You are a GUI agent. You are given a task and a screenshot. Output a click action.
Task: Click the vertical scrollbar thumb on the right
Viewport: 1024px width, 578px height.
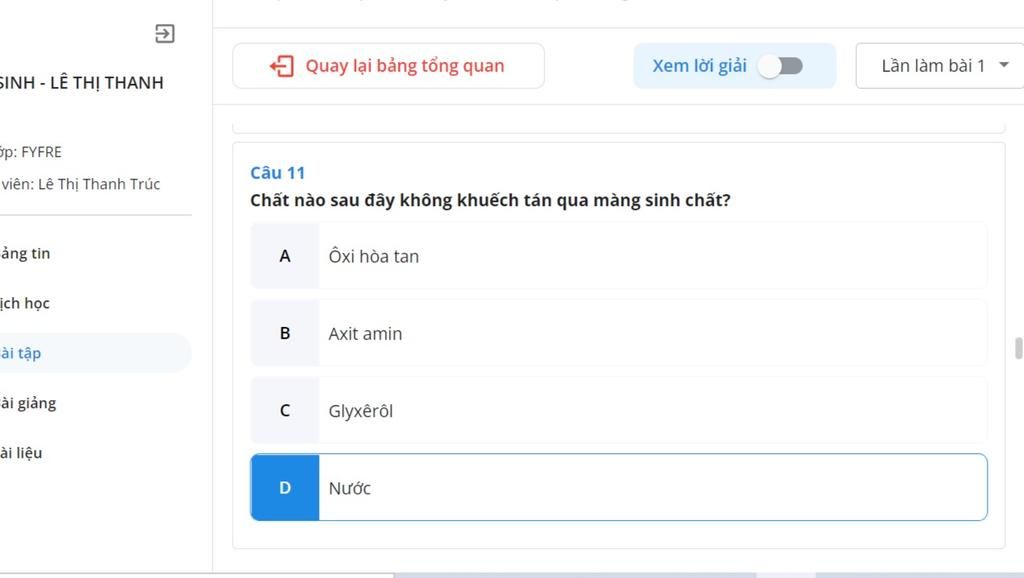1018,348
